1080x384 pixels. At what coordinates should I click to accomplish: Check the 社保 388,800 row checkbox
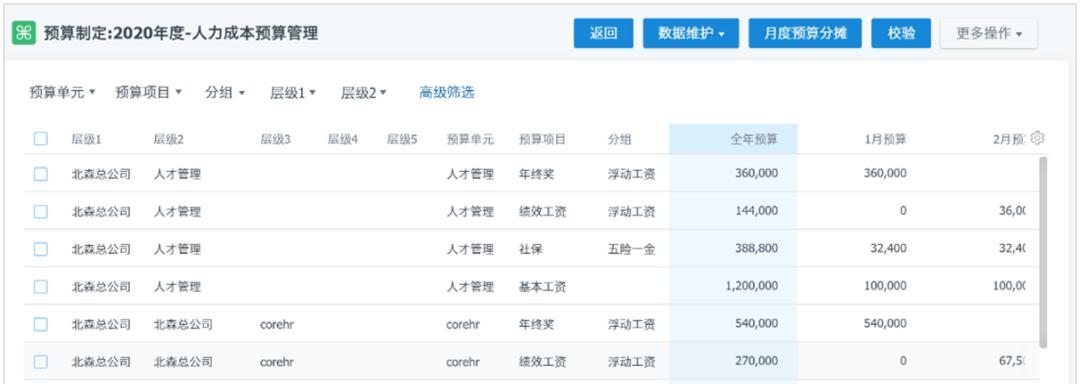tap(41, 249)
